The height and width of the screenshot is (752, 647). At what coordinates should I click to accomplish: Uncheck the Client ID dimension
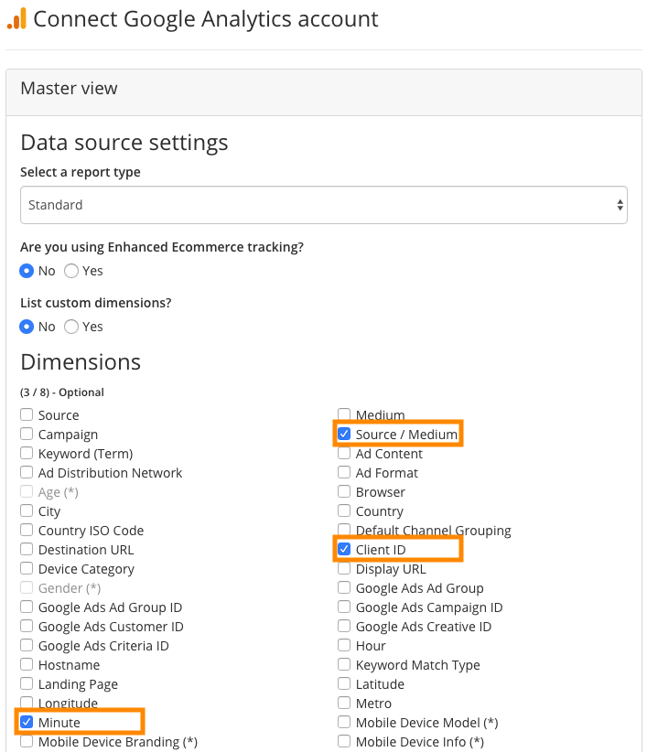tap(344, 549)
